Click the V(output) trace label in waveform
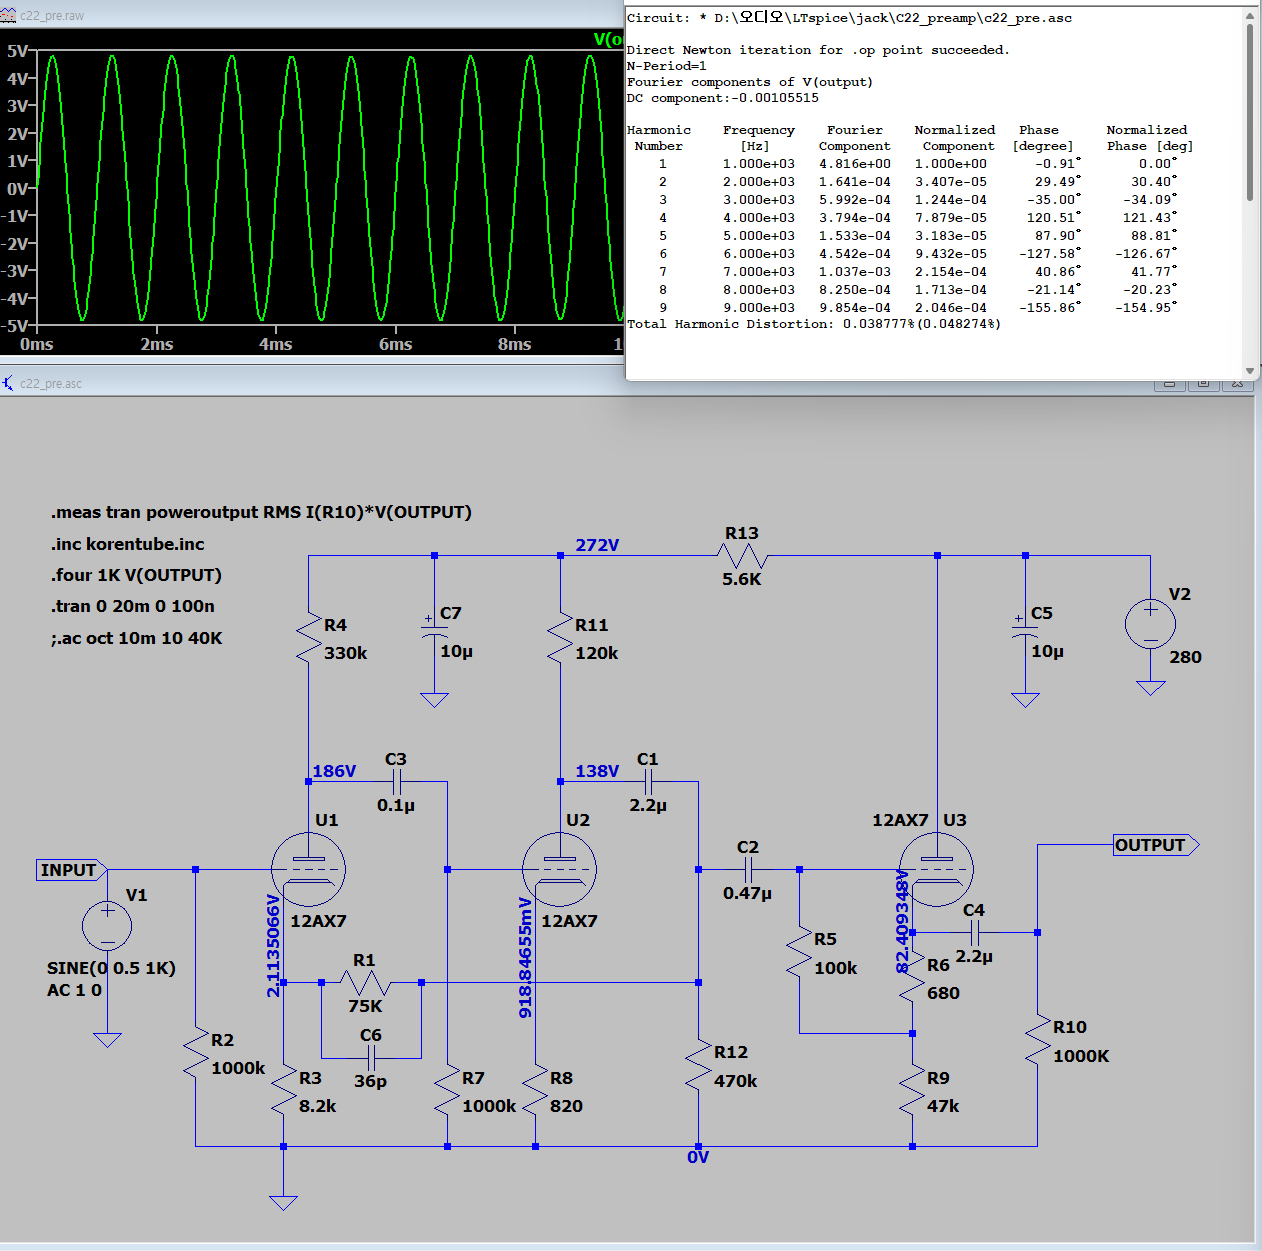Image resolution: width=1262 pixels, height=1251 pixels. point(608,39)
